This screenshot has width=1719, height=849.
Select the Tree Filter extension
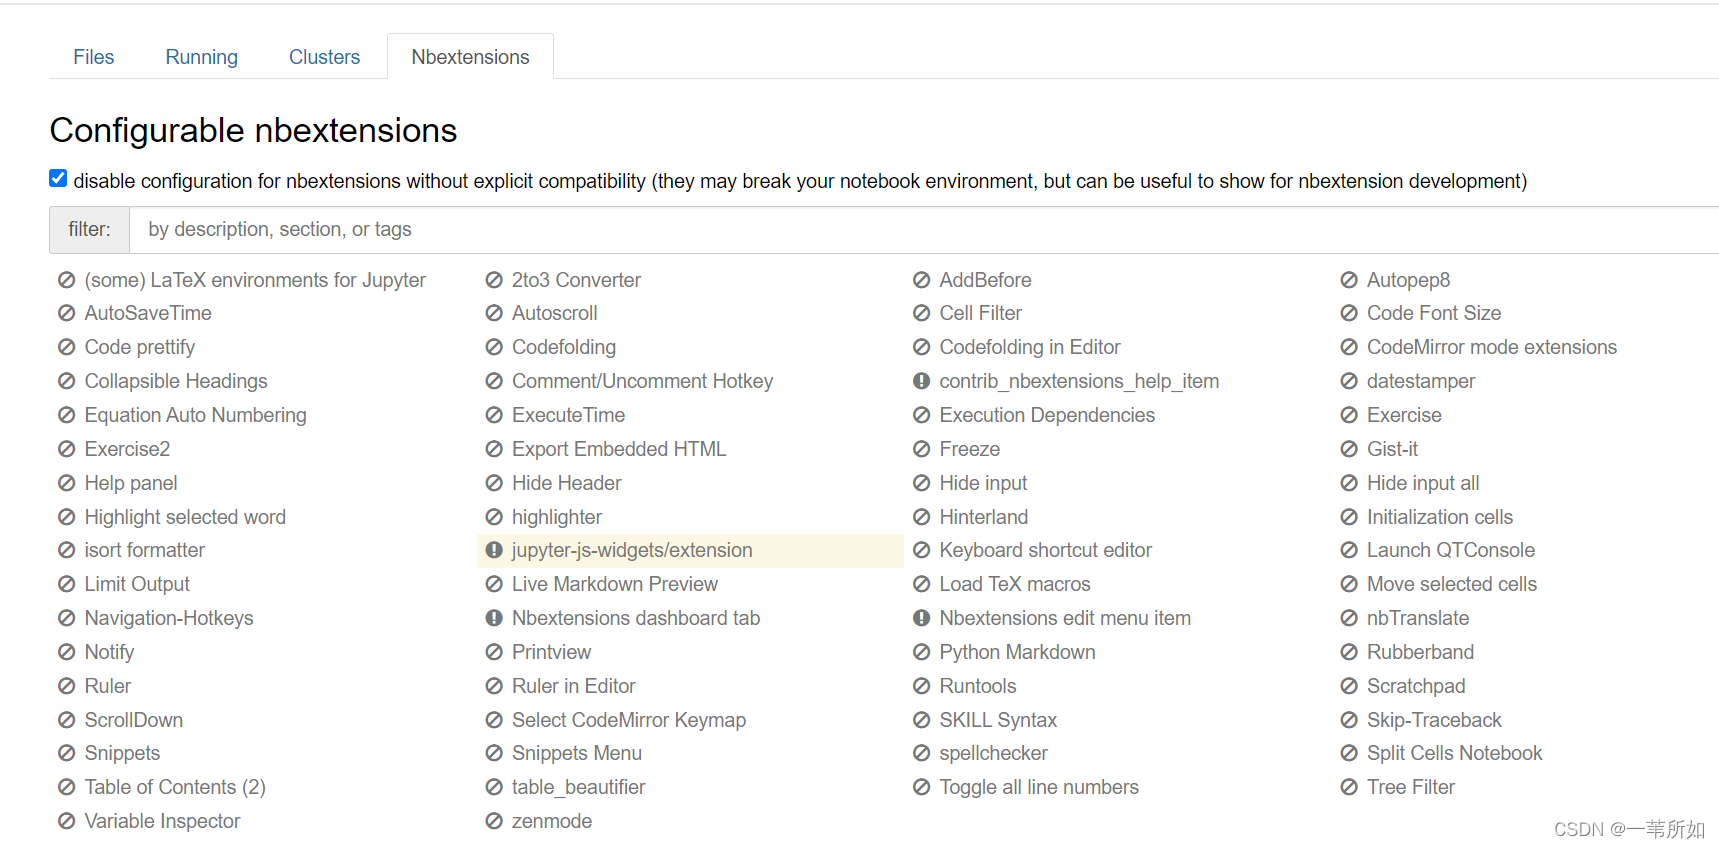[1410, 787]
